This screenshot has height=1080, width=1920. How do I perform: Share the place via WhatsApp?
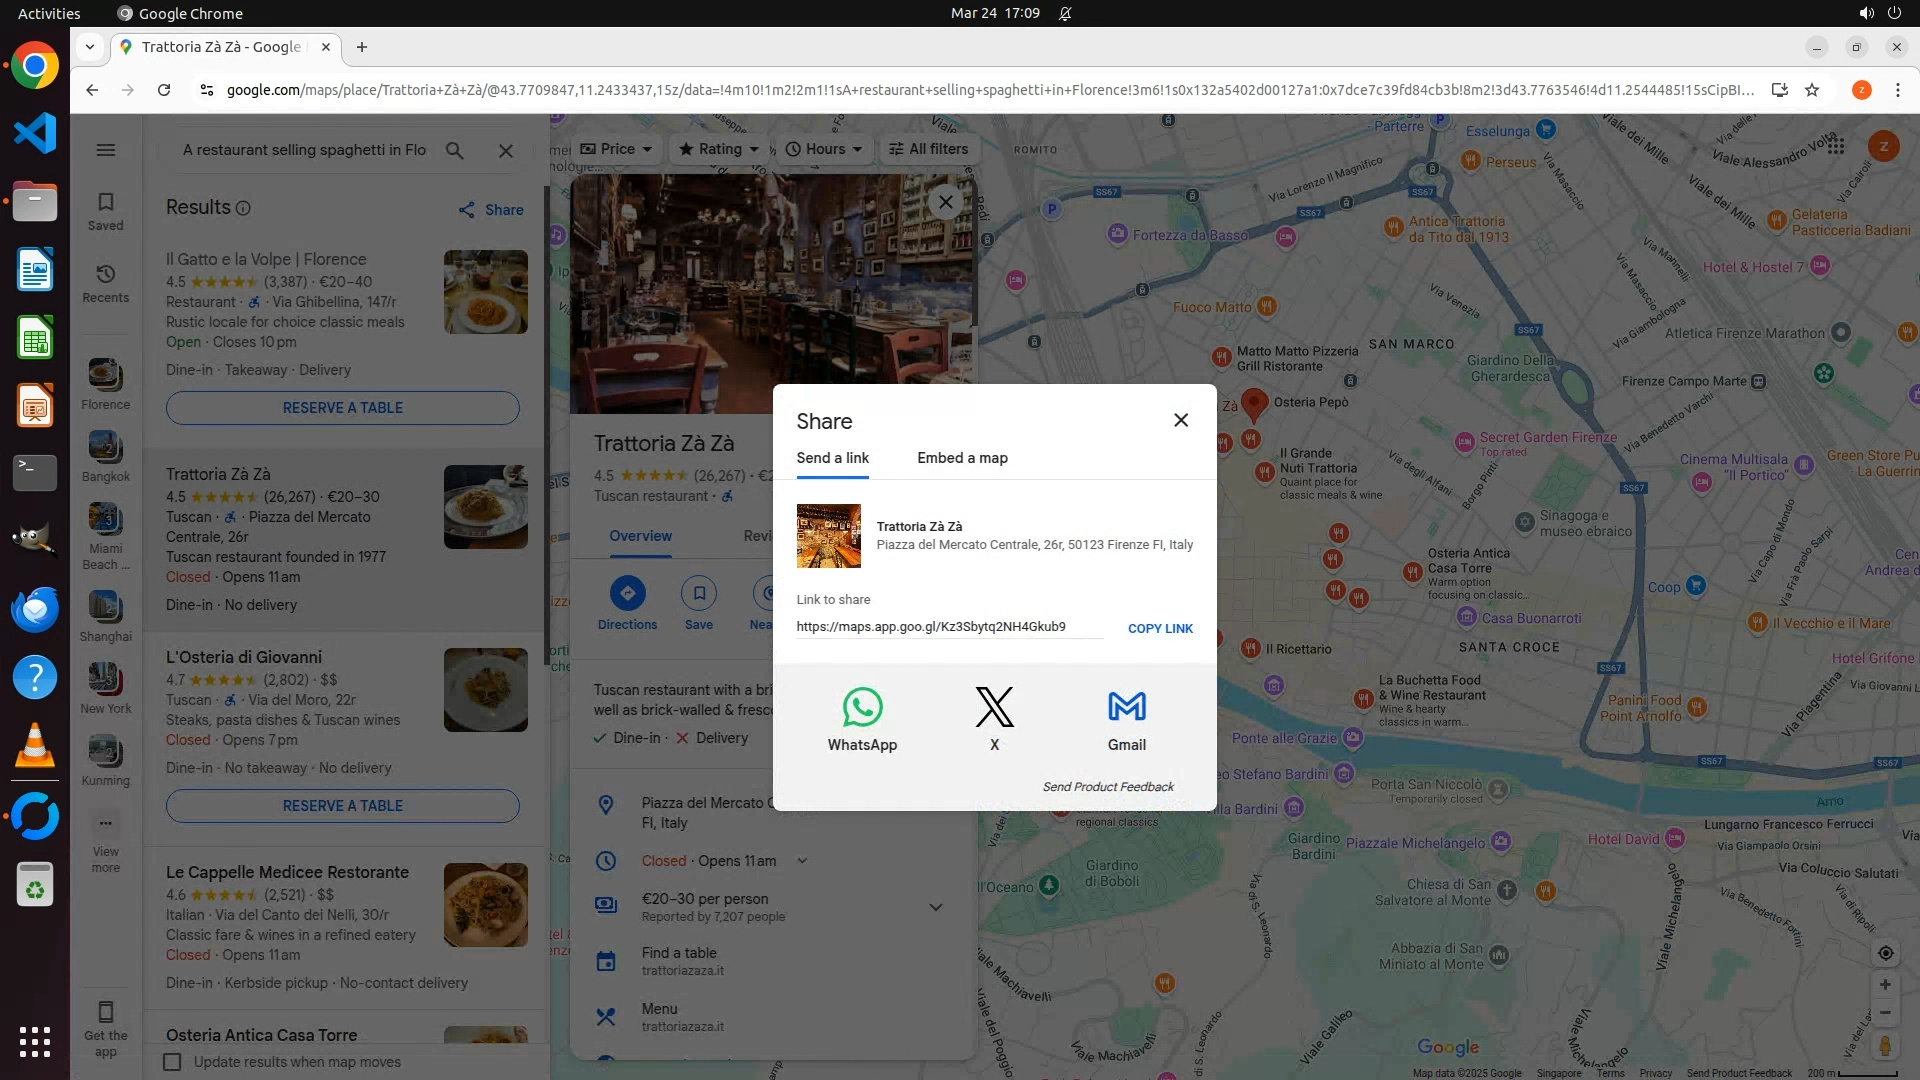pos(862,718)
